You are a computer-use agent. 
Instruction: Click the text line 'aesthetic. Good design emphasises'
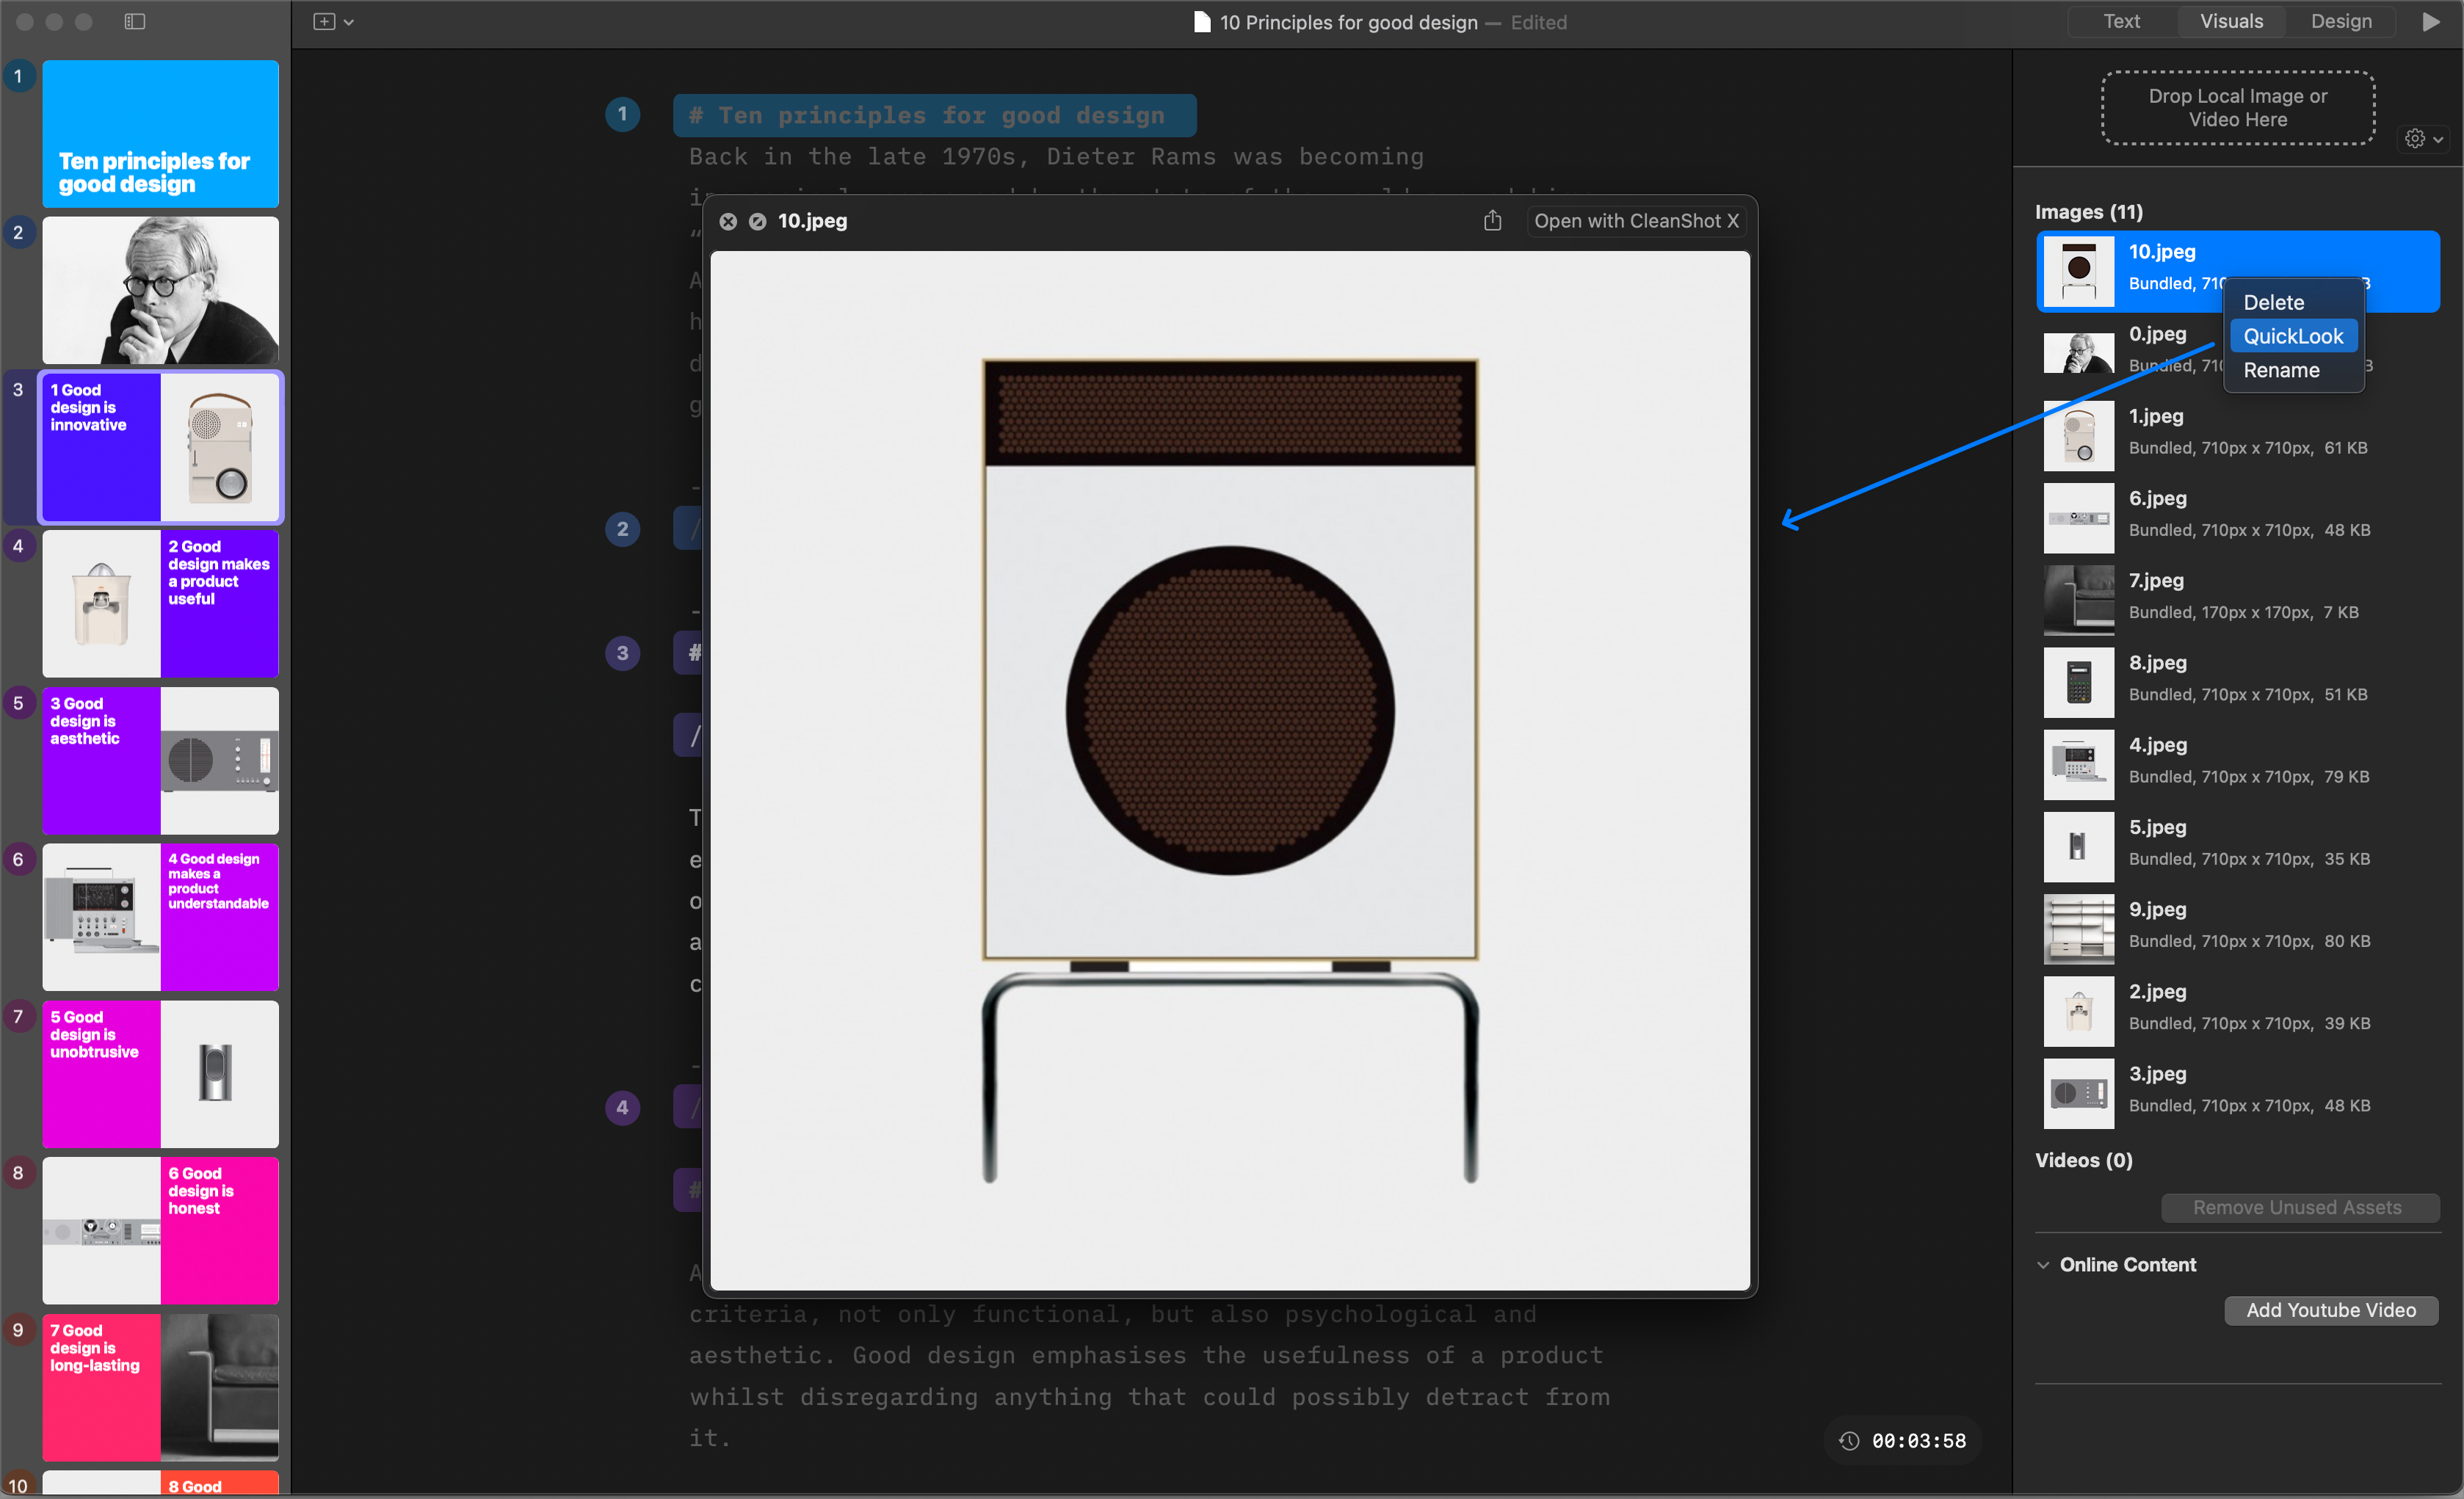(x=1146, y=1355)
